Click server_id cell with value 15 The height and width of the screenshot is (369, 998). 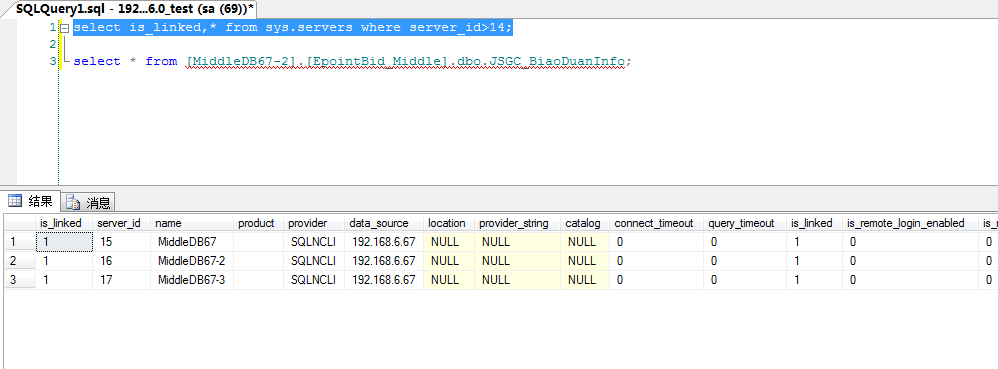[121, 242]
